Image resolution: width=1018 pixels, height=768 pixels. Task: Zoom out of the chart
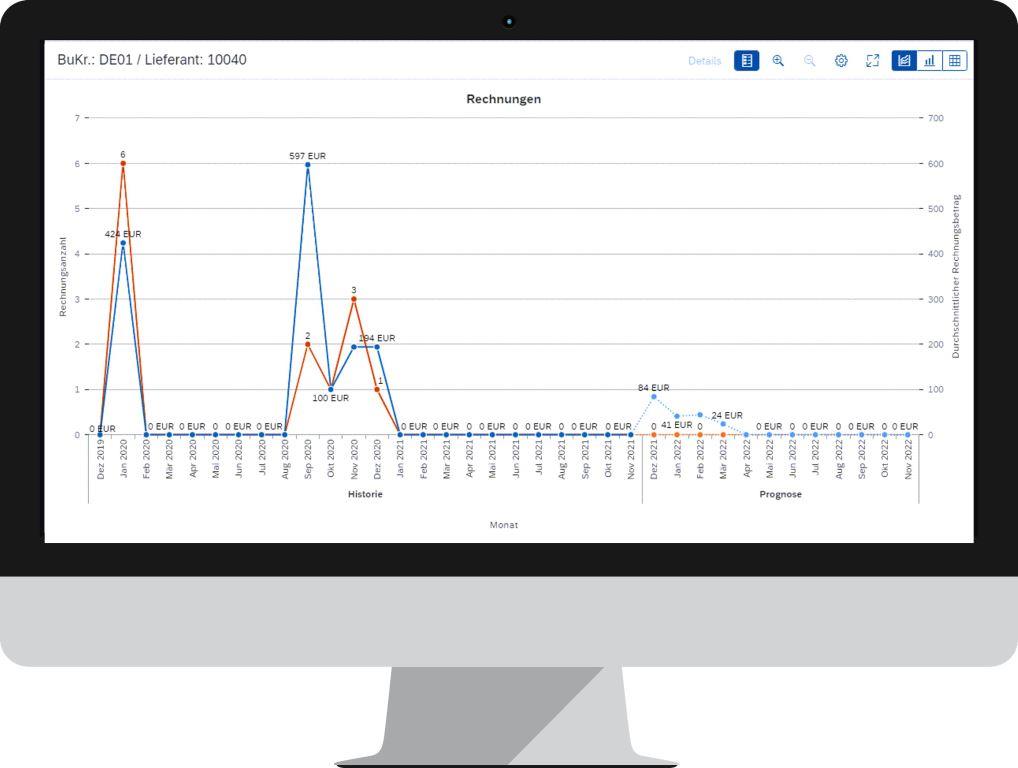click(810, 60)
